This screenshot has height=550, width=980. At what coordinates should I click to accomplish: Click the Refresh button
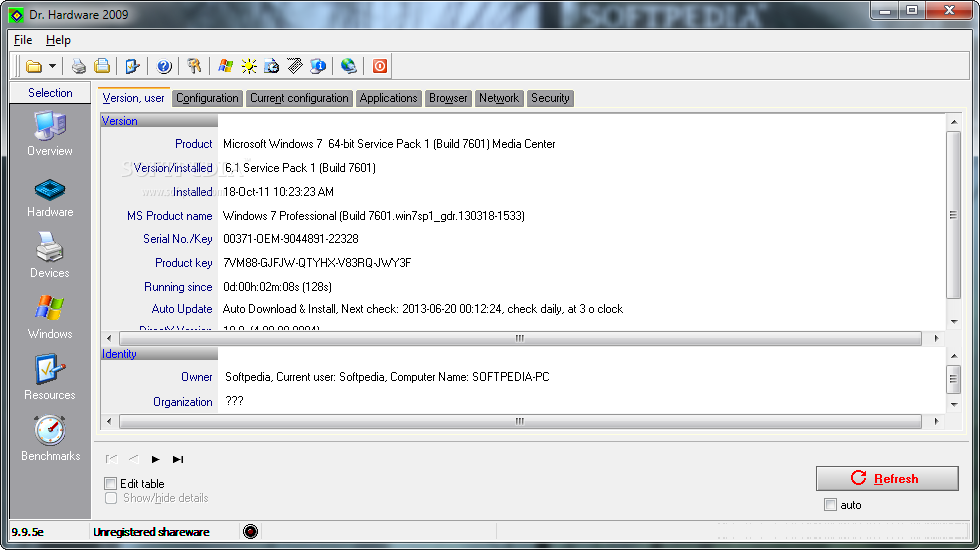(x=887, y=479)
